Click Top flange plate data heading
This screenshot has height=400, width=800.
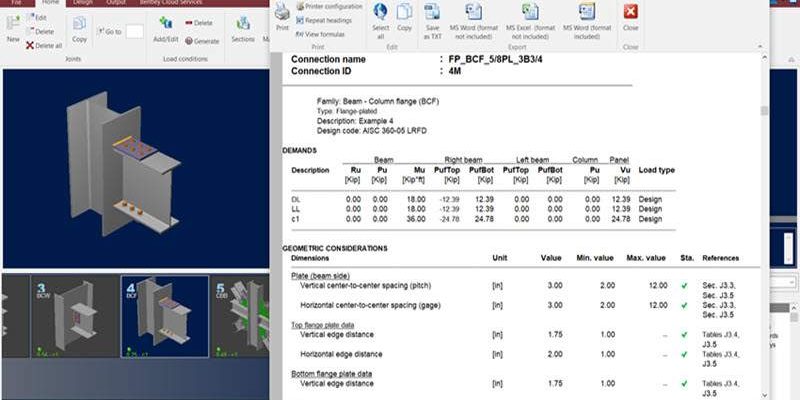pos(322,325)
